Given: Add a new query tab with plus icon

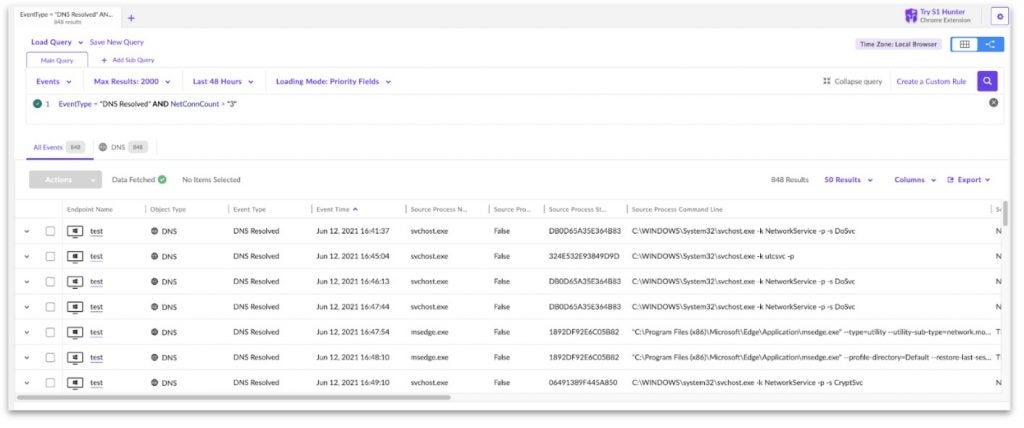Looking at the screenshot, I should click(x=131, y=18).
